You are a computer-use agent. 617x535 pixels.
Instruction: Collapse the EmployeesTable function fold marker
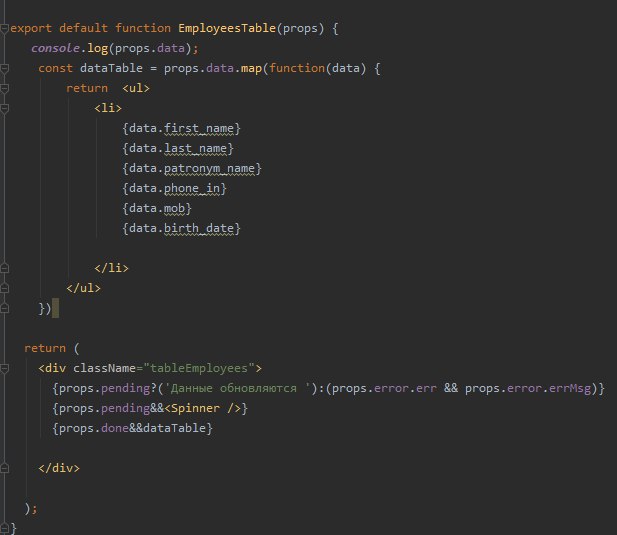(4, 28)
